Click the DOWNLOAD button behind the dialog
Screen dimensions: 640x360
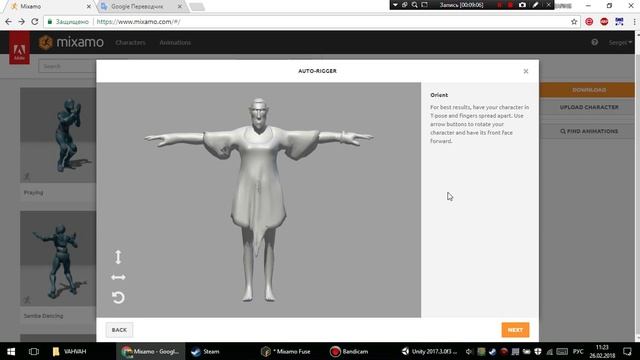tap(589, 90)
